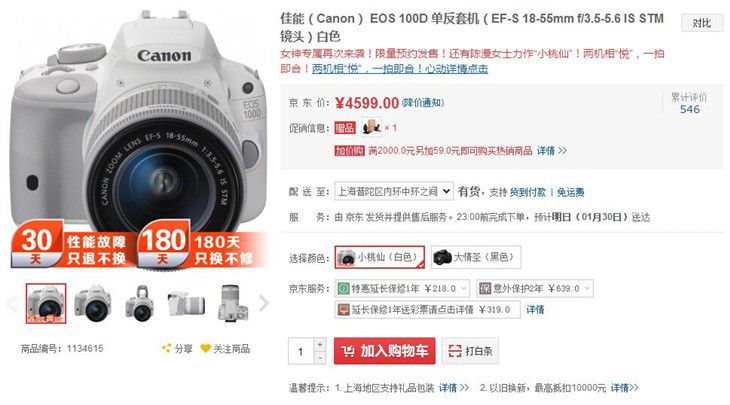Image resolution: width=730 pixels, height=405 pixels.
Task: Select 大情圣 (黑色) color option
Action: [x=475, y=257]
